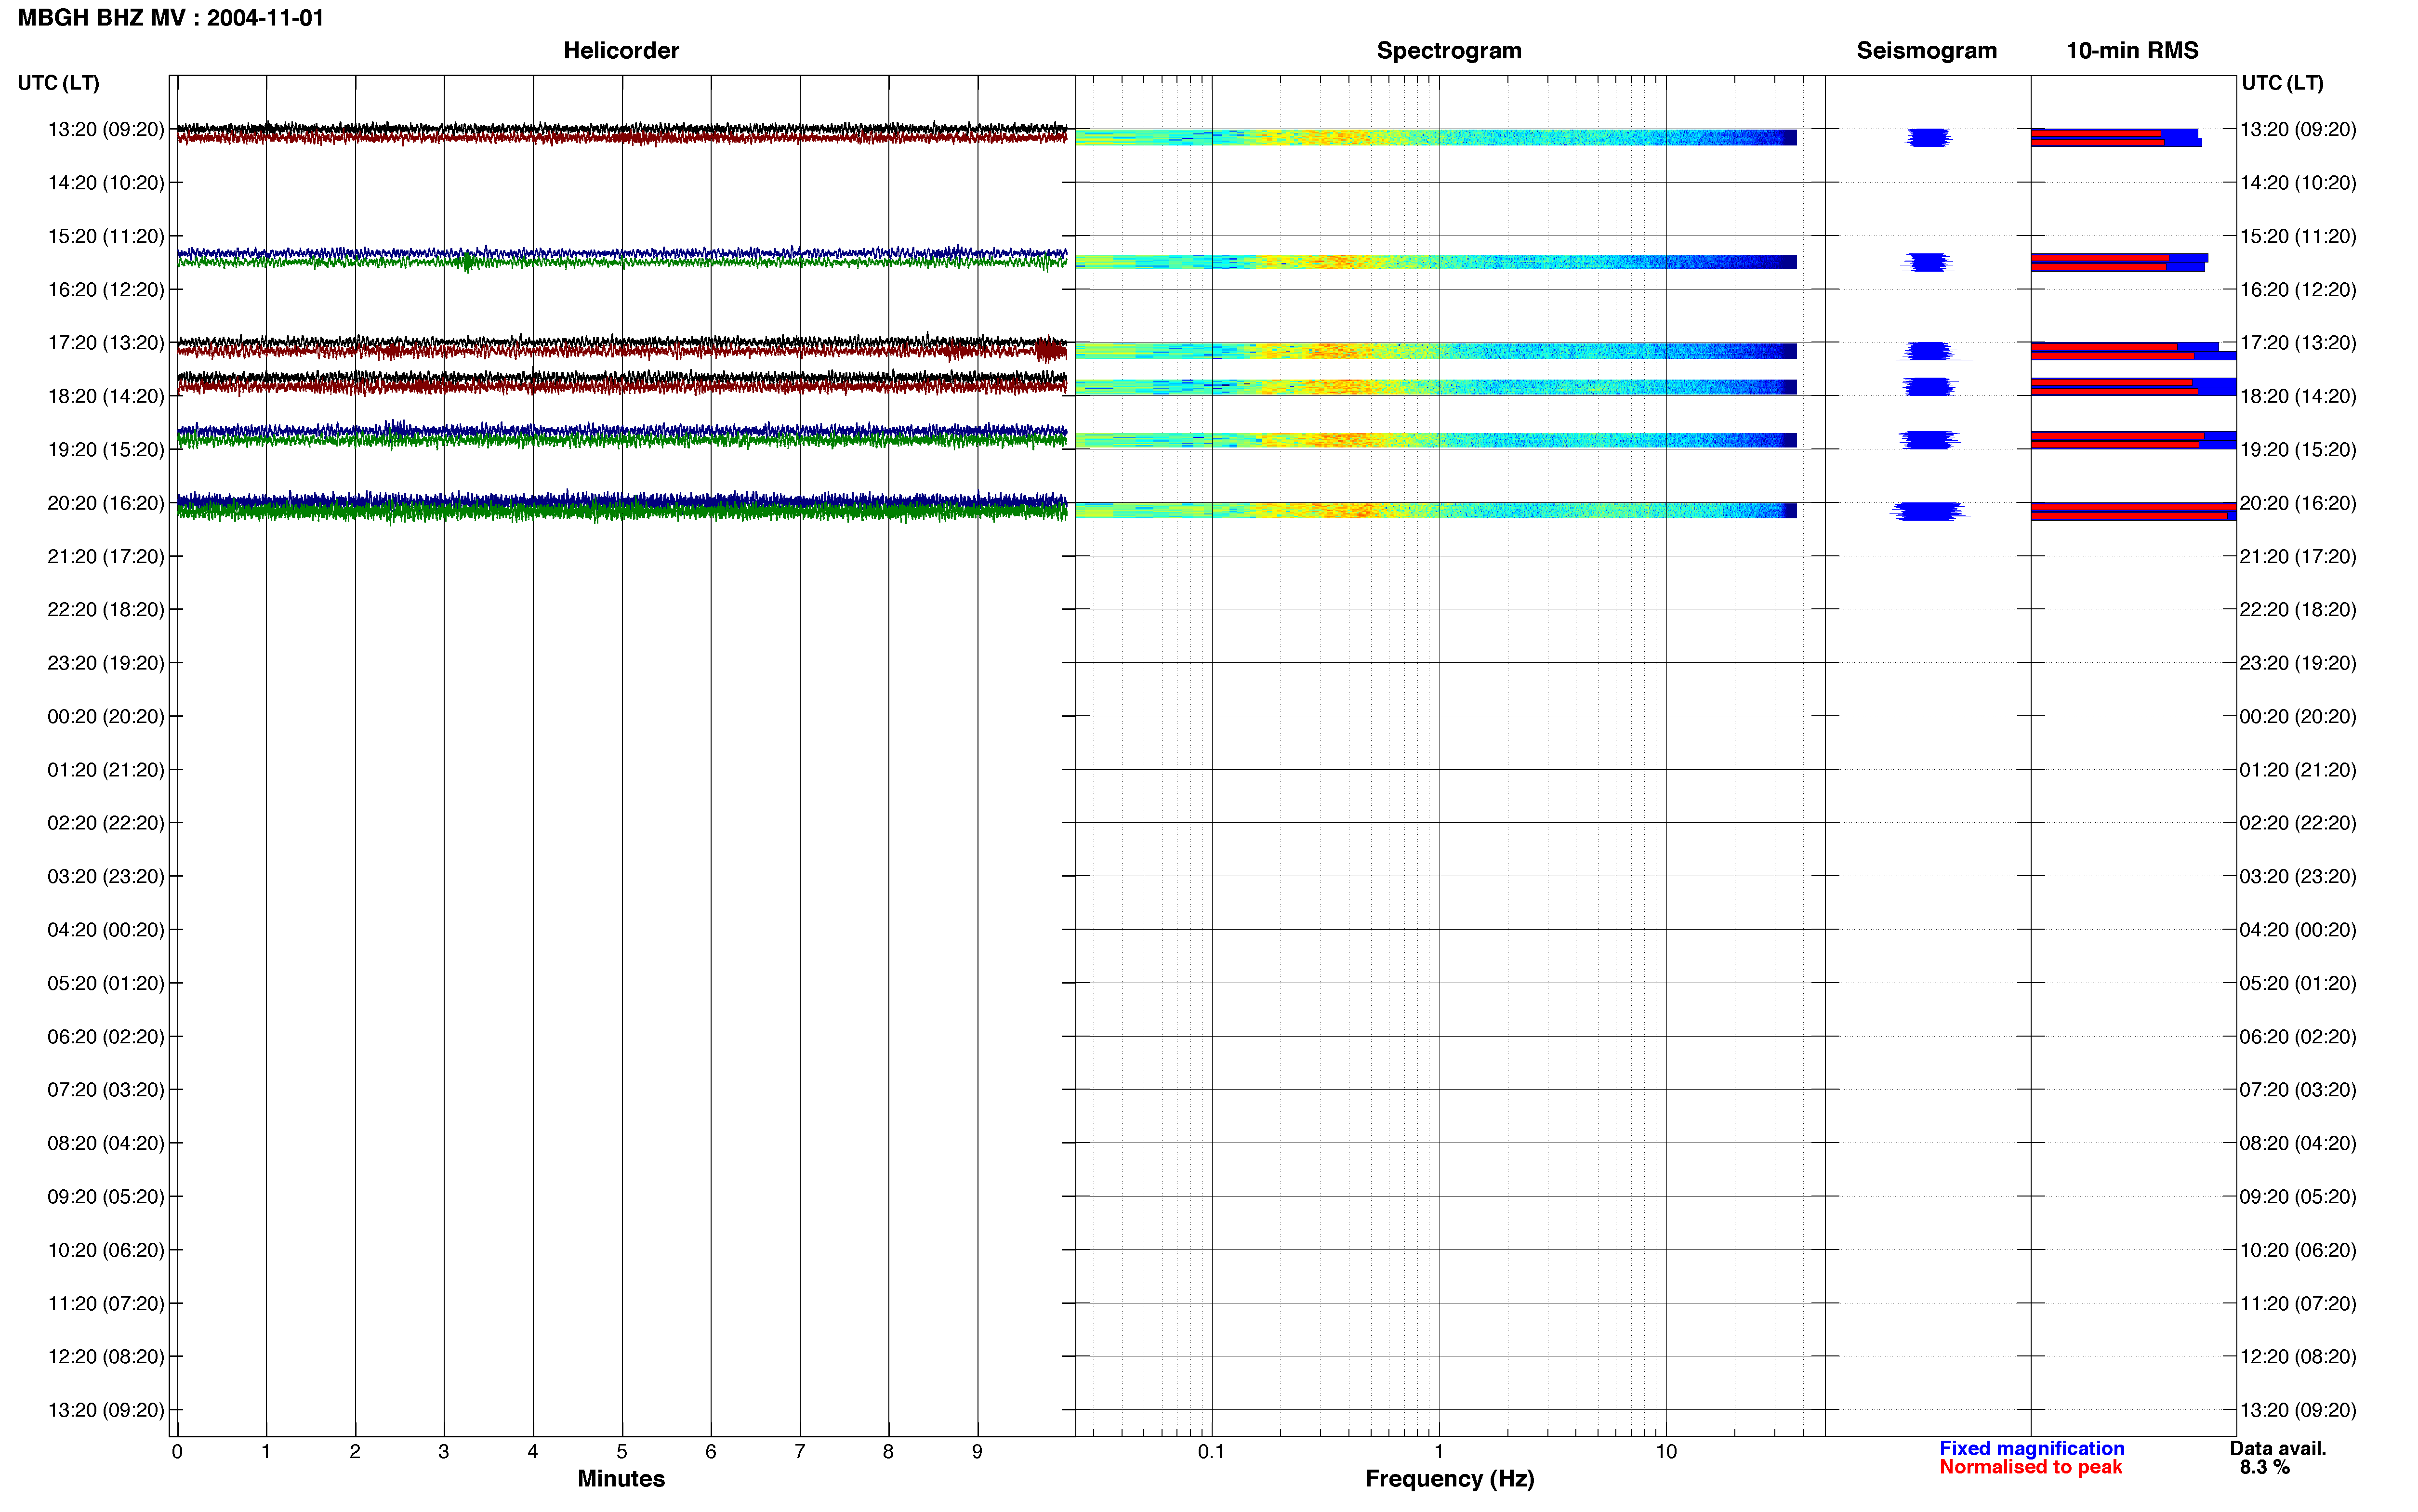Click the '8.3 %' data availability value
The width and height of the screenshot is (2418, 1512).
coord(2265,1467)
